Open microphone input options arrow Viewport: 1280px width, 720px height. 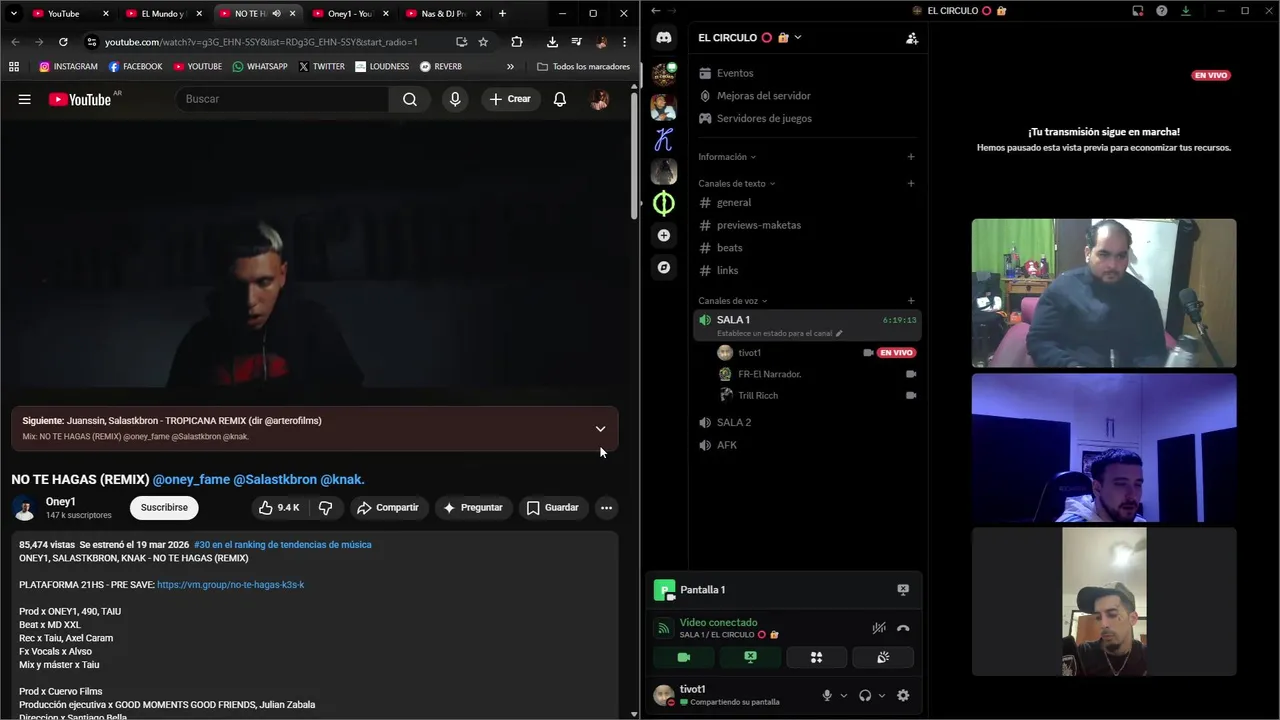coord(844,696)
